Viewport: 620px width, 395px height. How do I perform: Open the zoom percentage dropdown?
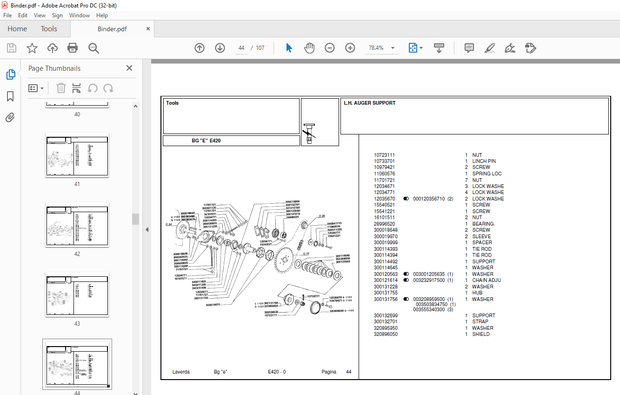tap(393, 48)
